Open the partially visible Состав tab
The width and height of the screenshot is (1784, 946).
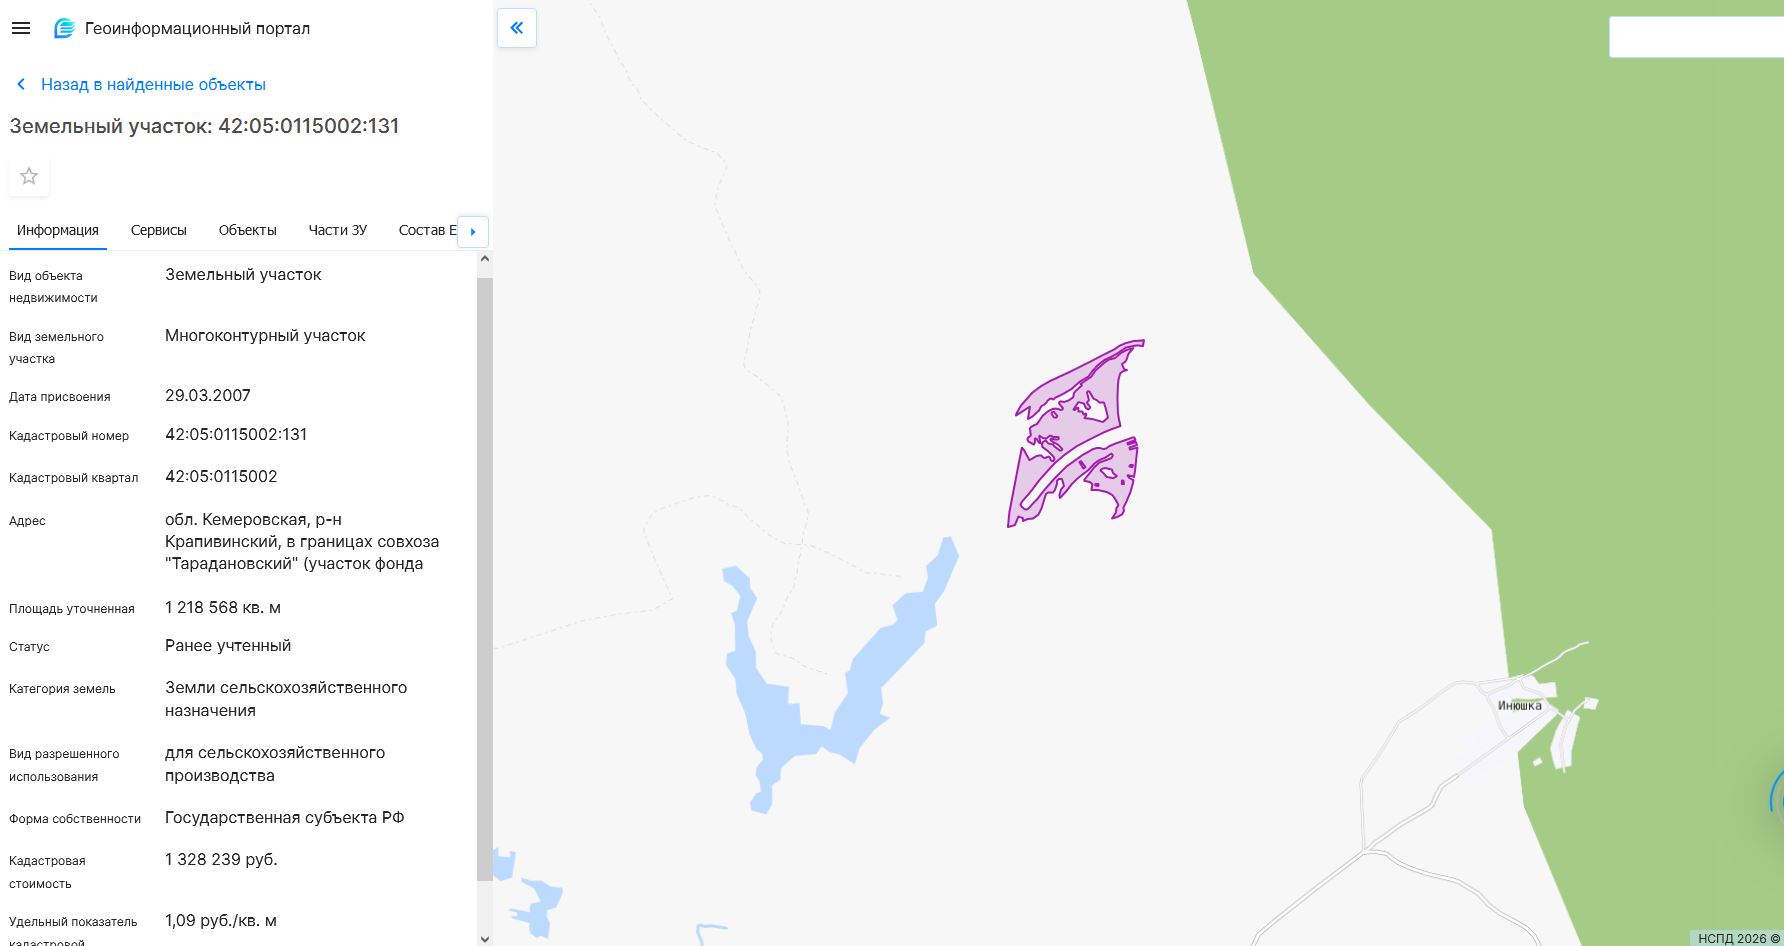[427, 230]
